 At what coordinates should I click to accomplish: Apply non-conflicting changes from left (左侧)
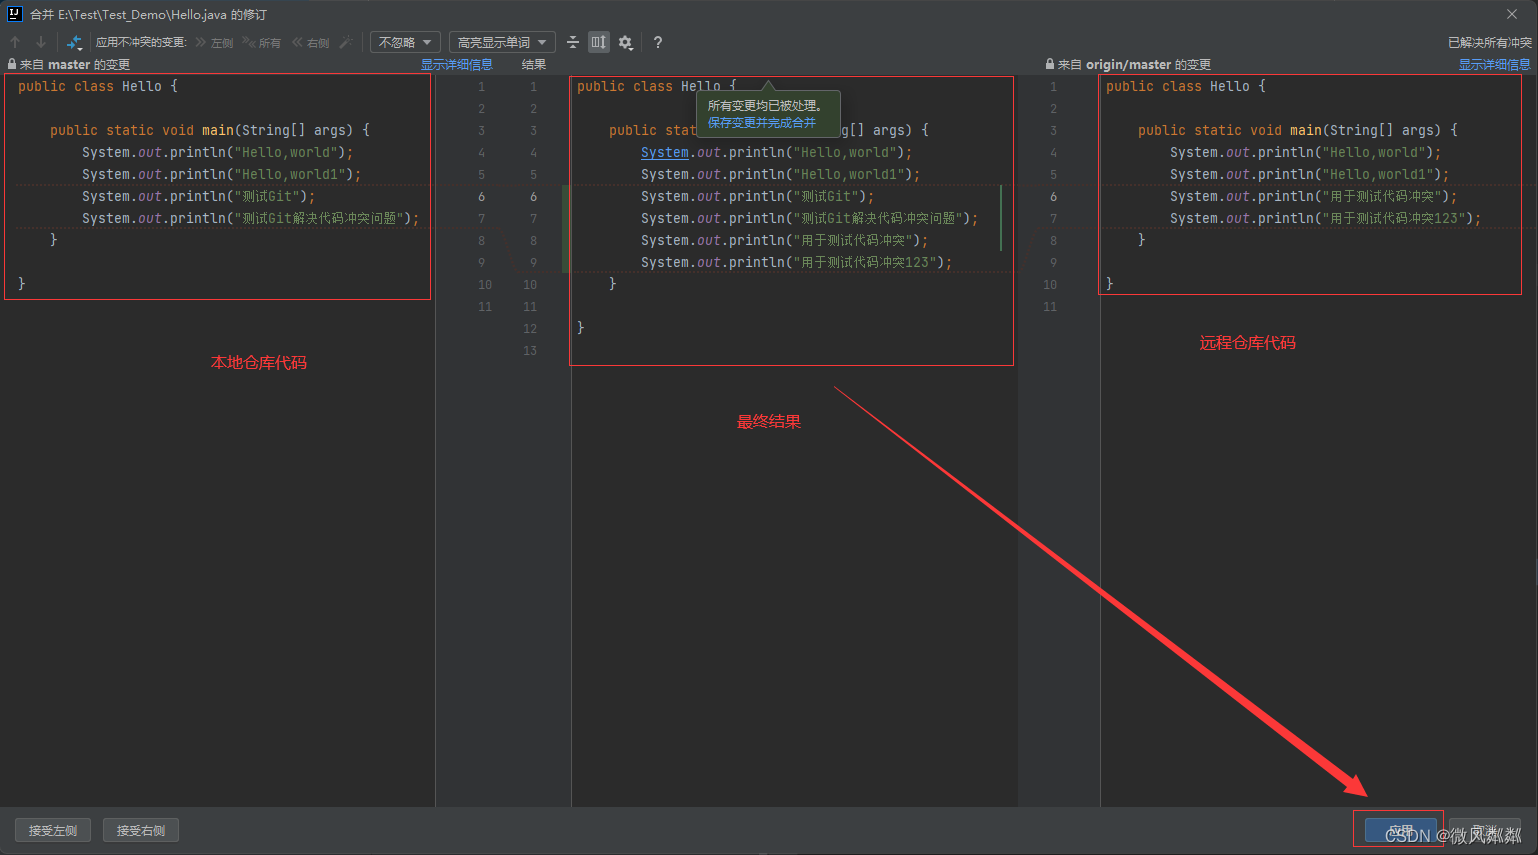coord(214,42)
